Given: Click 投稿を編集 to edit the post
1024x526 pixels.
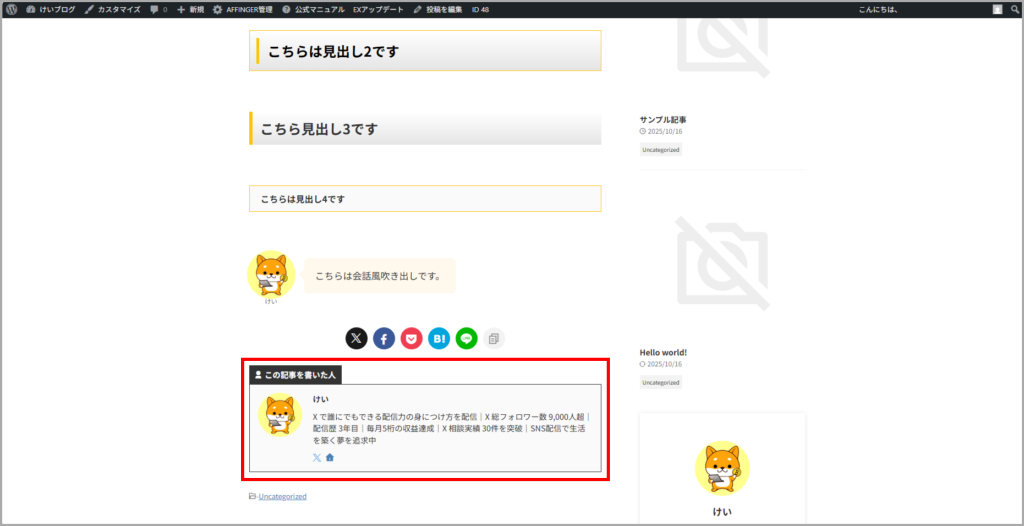Looking at the screenshot, I should coord(438,9).
